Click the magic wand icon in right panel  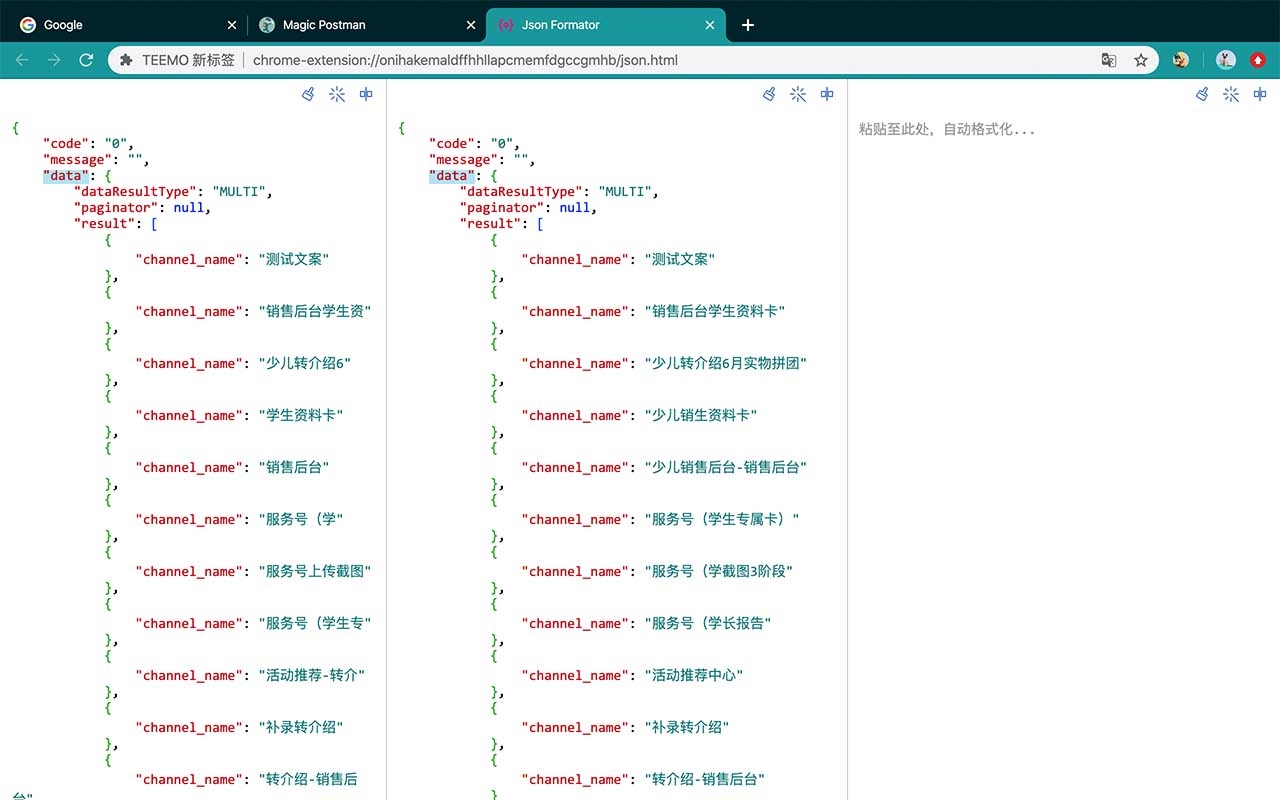click(x=1231, y=94)
